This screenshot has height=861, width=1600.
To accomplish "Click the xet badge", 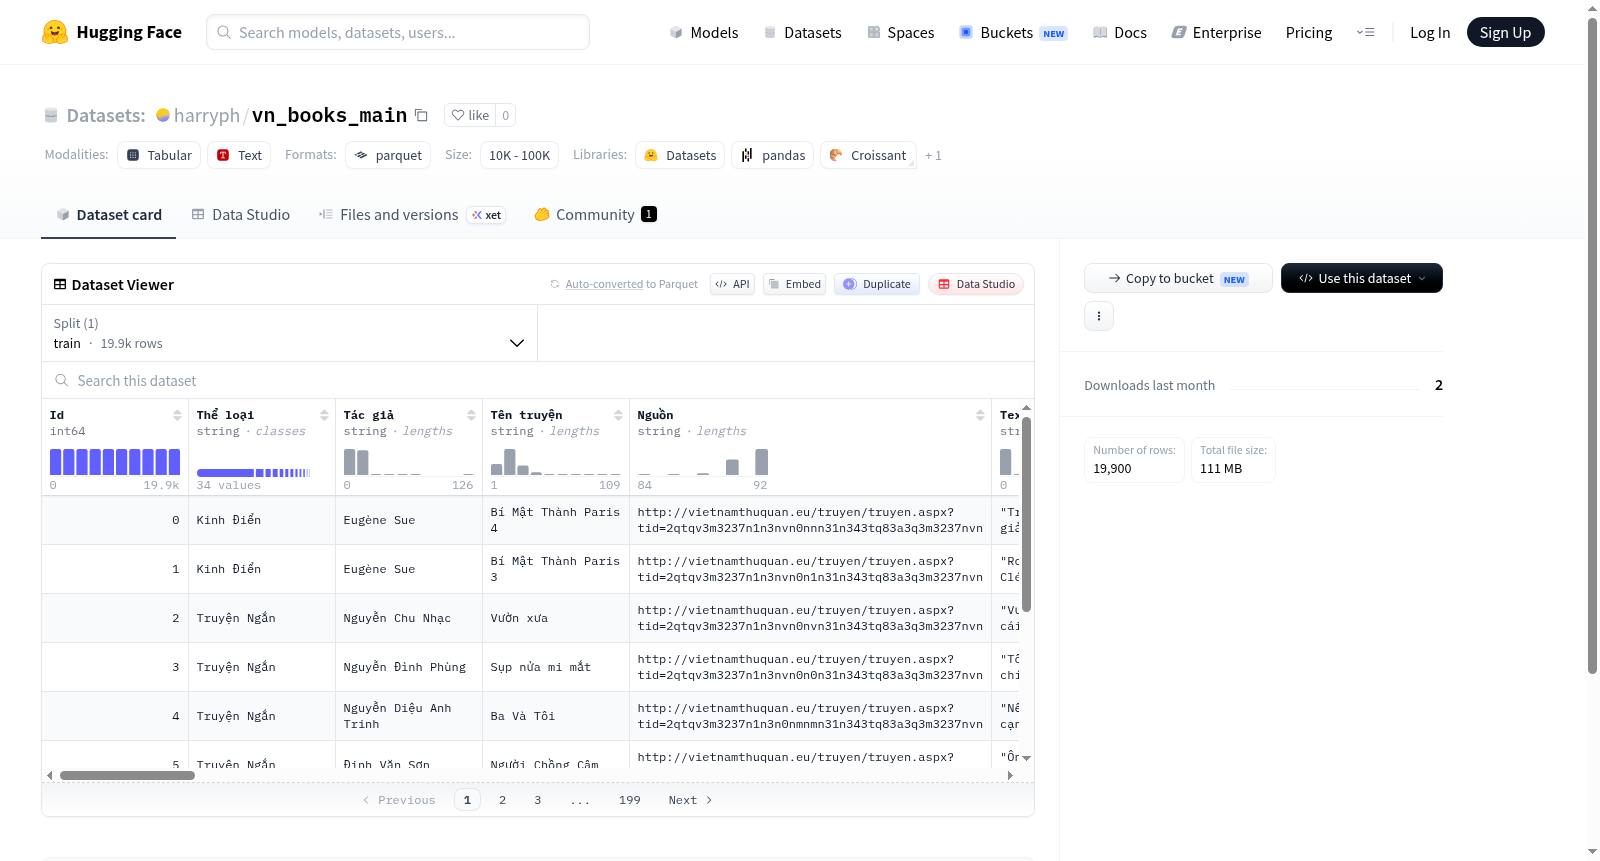I will [487, 215].
